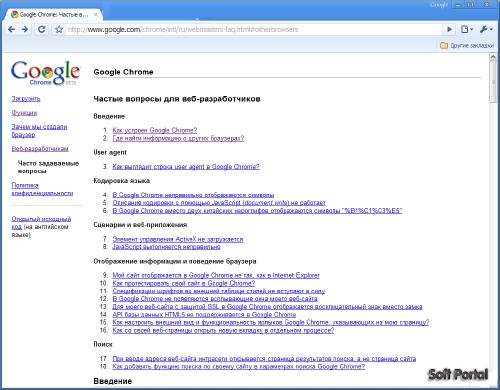Open the page menu icon

pyautogui.click(x=467, y=29)
